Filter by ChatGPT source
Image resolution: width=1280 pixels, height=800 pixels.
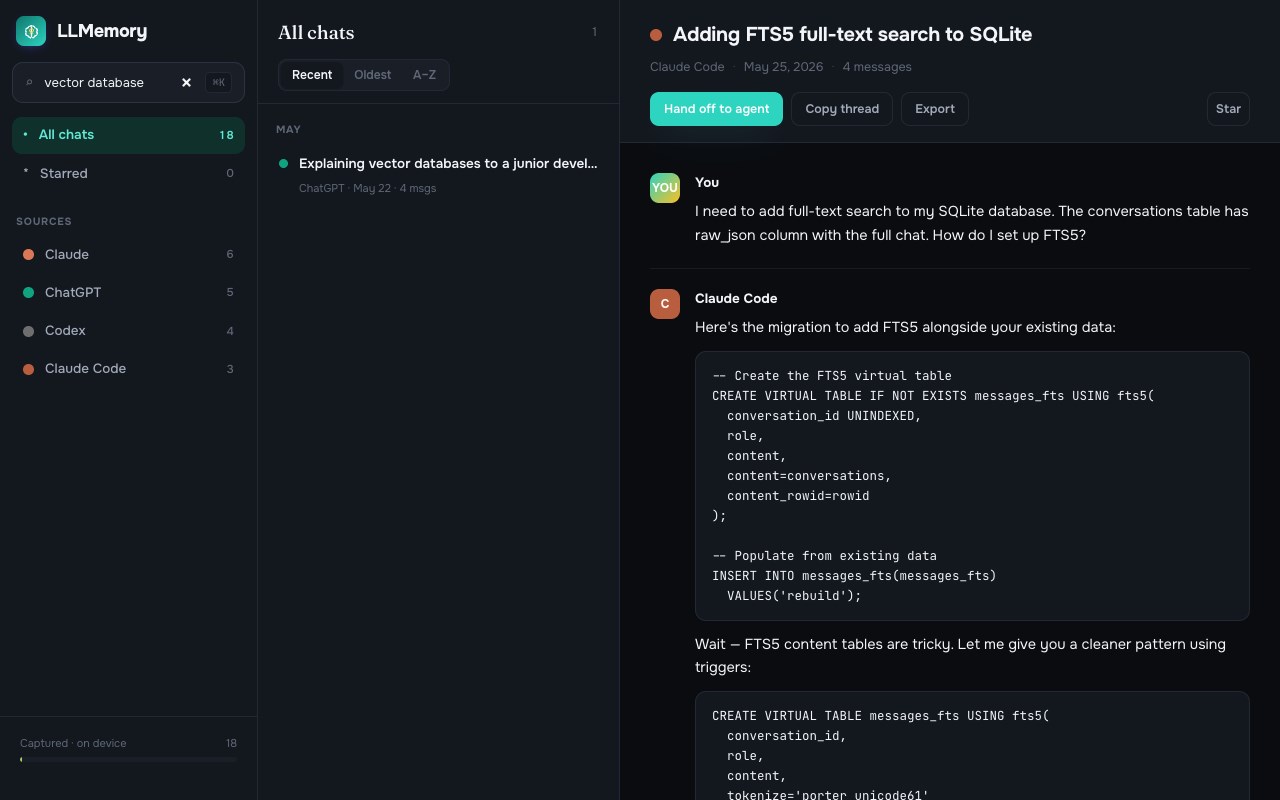coord(128,292)
